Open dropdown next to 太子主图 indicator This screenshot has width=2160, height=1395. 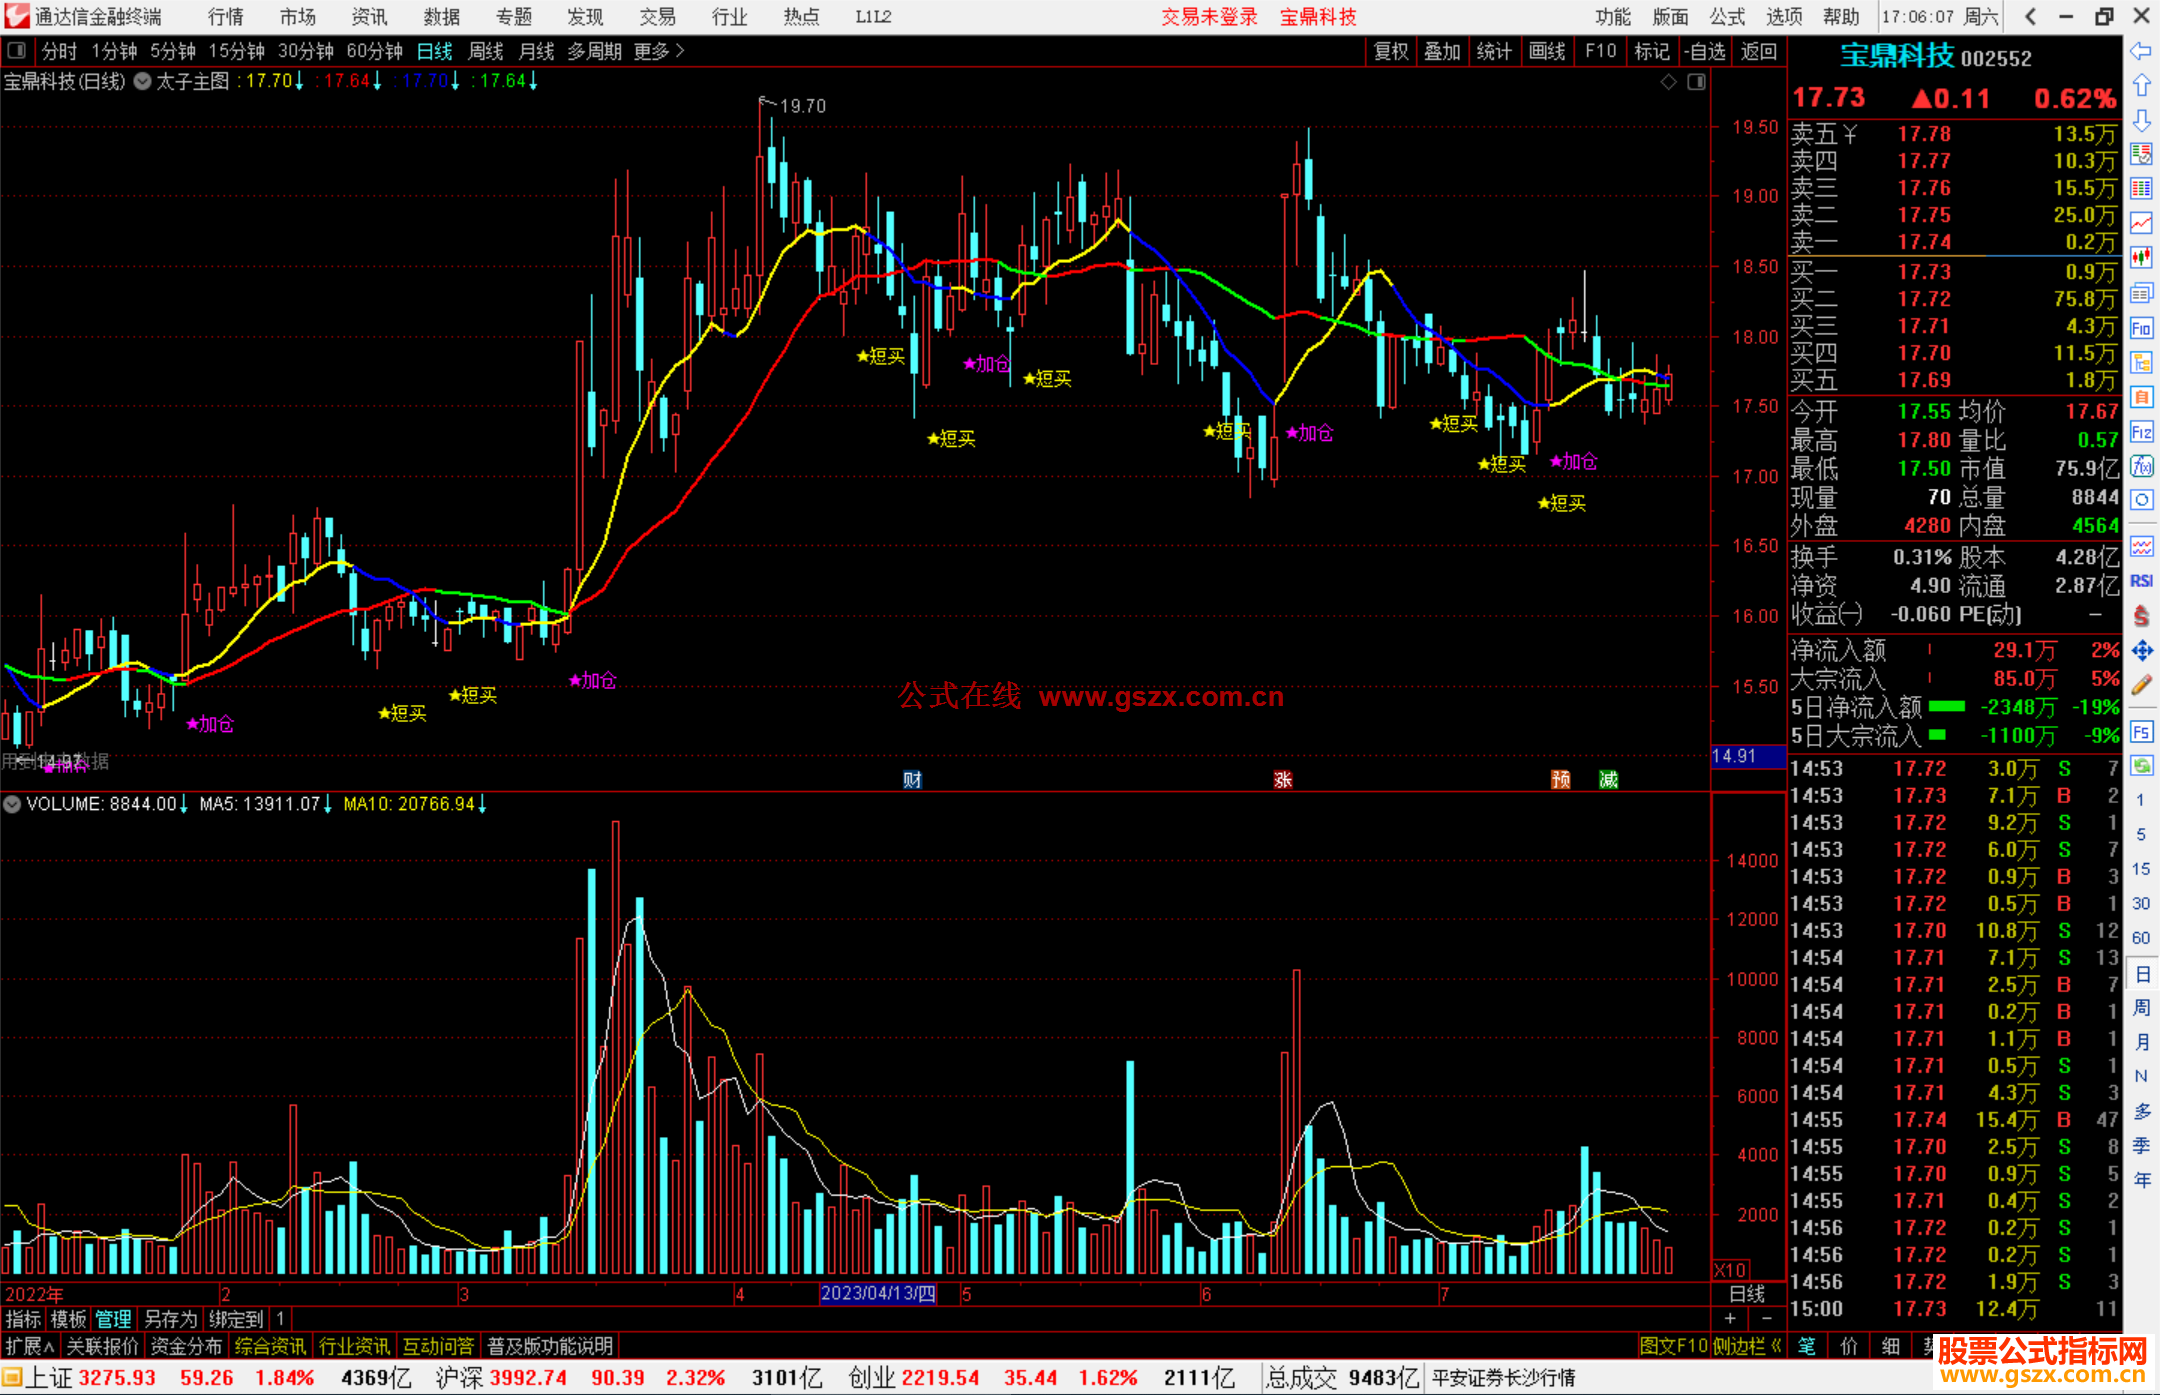(143, 82)
